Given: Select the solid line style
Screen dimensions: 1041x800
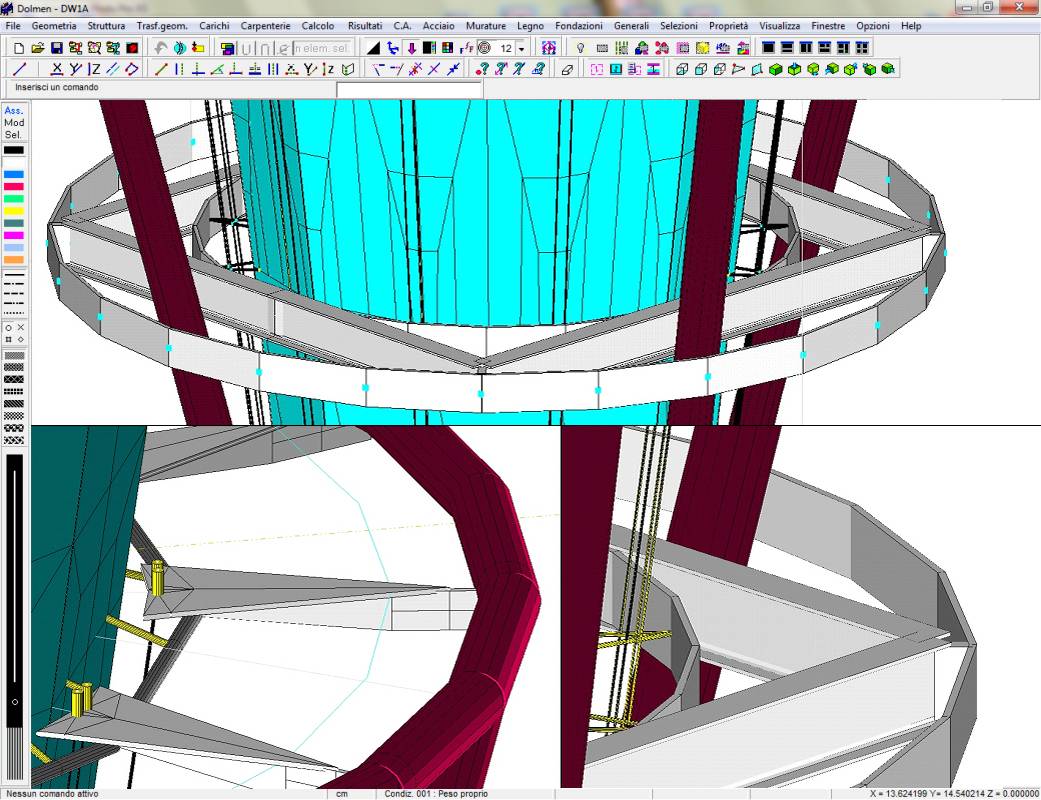Looking at the screenshot, I should tap(14, 275).
